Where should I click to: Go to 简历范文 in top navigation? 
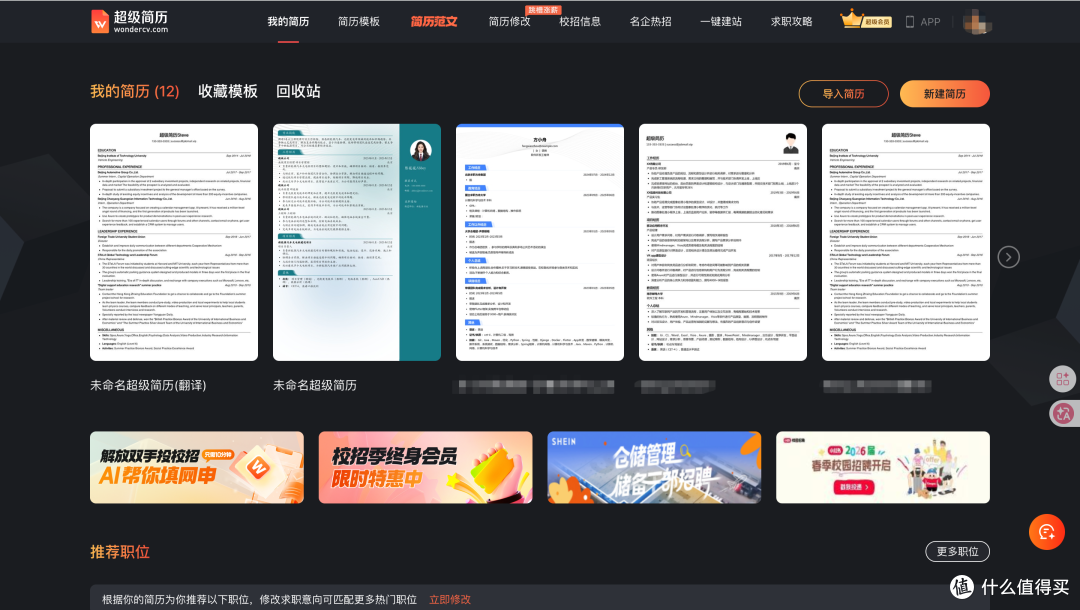coord(434,21)
